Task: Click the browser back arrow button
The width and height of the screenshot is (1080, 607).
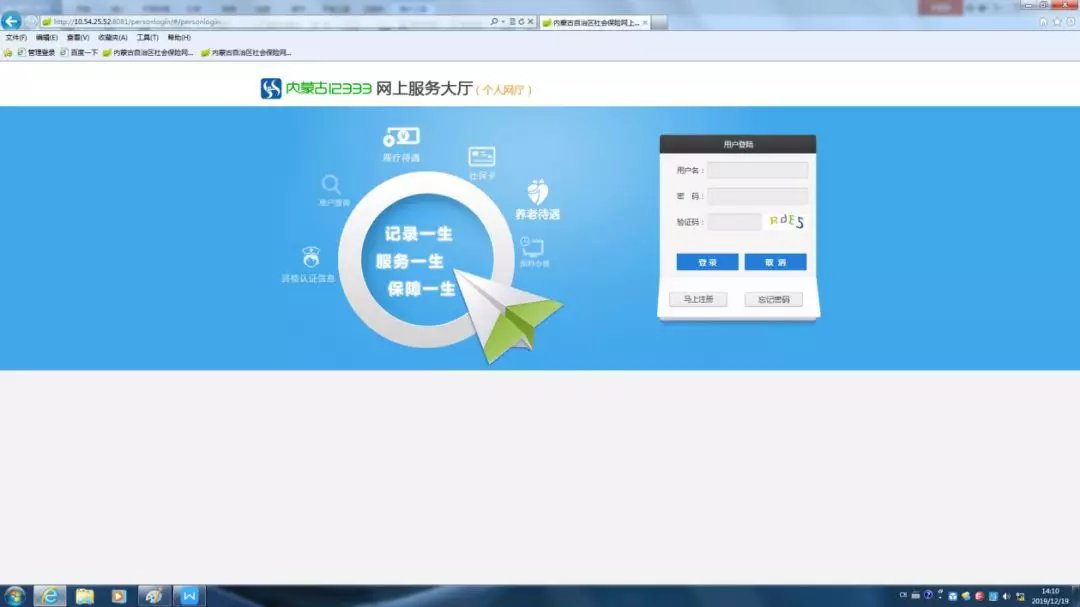Action: coord(11,21)
